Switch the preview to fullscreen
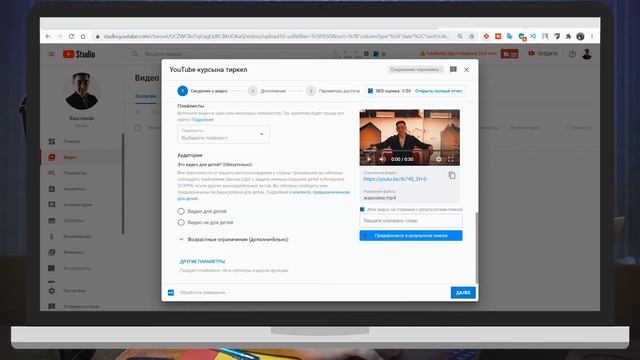640x360 pixels. click(451, 159)
